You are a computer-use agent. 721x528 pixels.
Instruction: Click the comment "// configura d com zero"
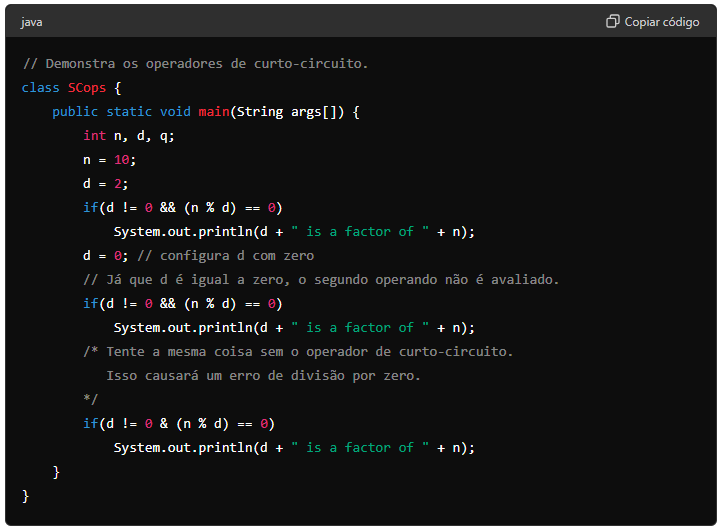tap(226, 256)
